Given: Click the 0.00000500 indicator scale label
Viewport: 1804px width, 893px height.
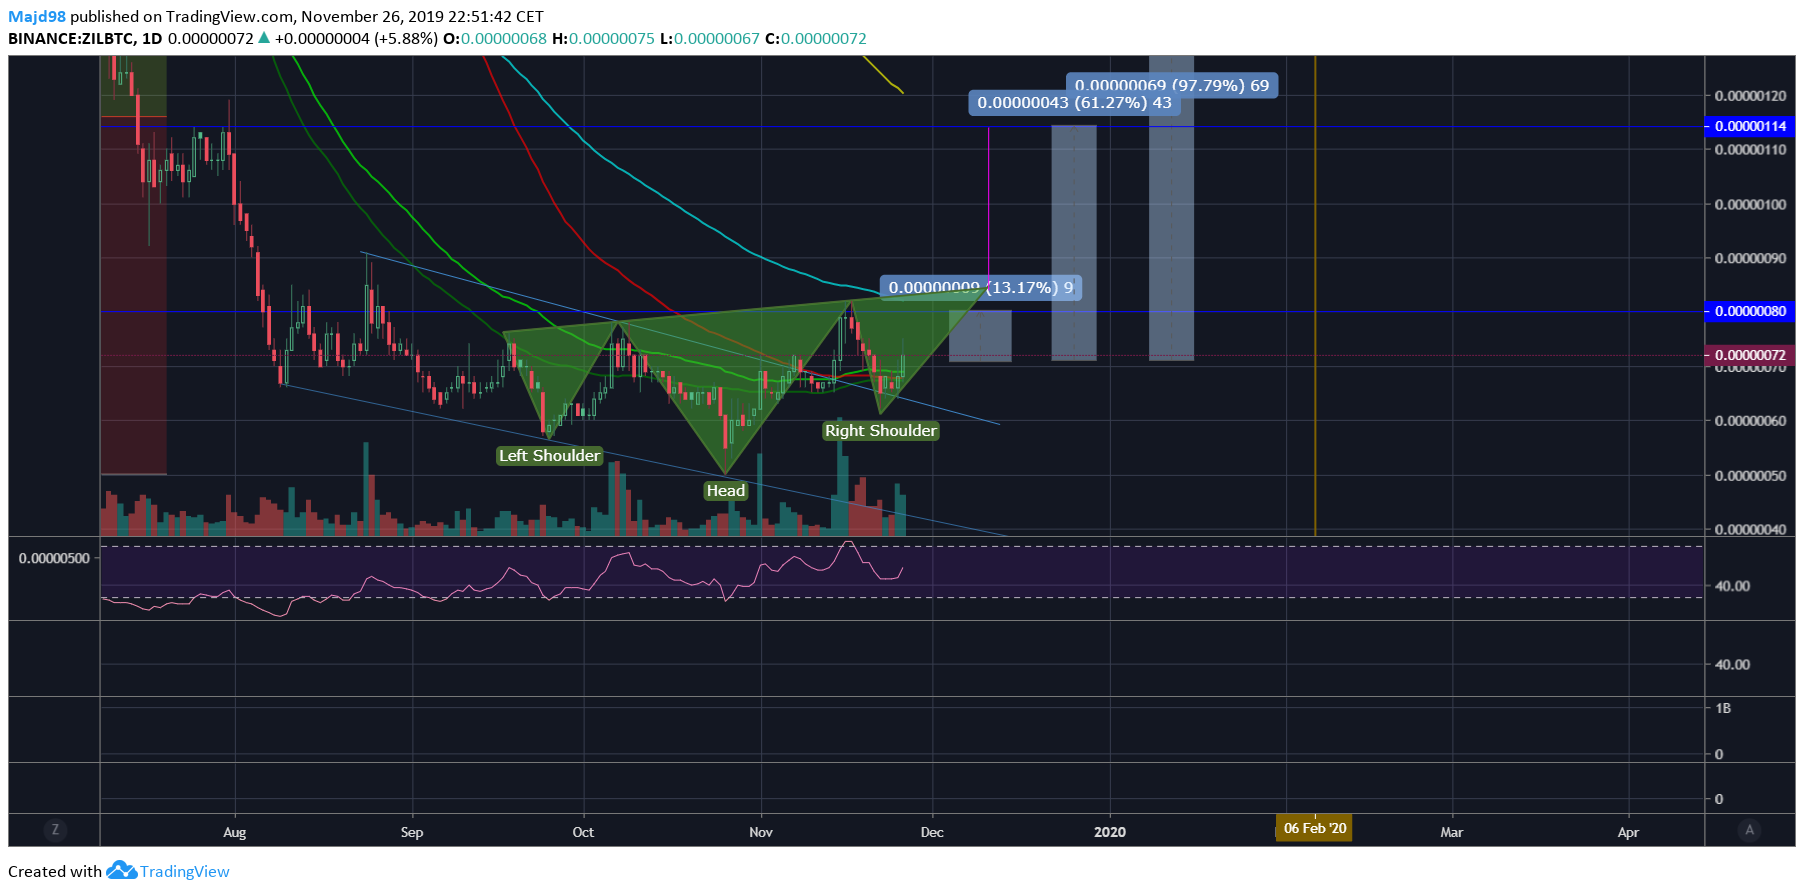Looking at the screenshot, I should 54,558.
